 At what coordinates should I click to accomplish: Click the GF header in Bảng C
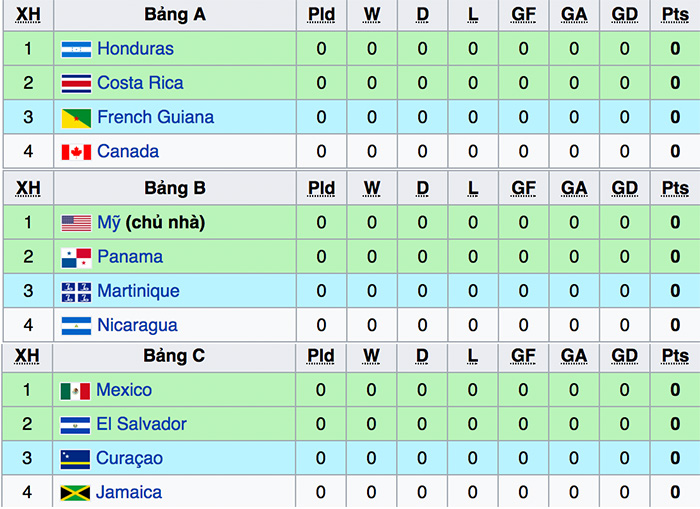pos(523,356)
